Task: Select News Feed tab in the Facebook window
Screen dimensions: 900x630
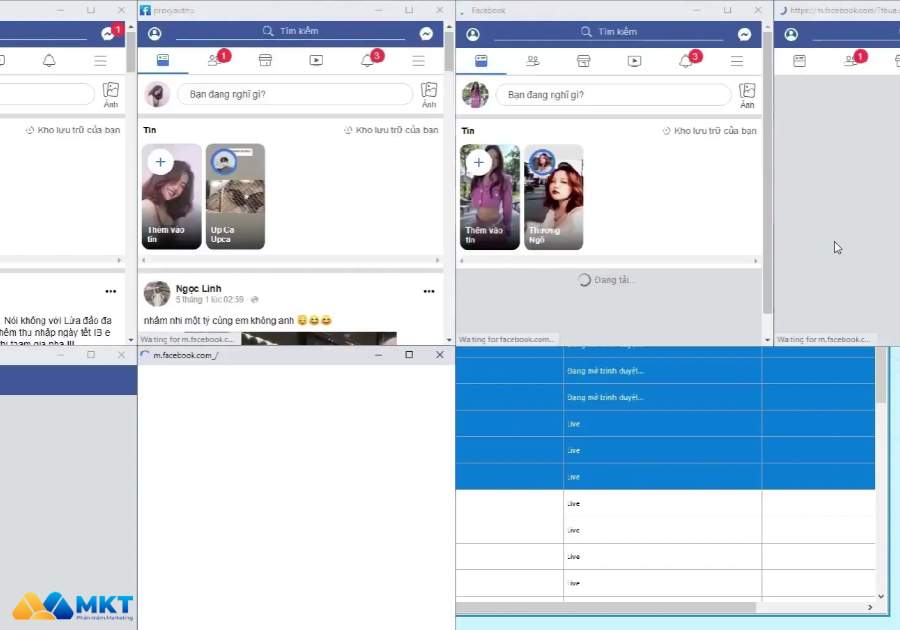Action: [x=481, y=61]
